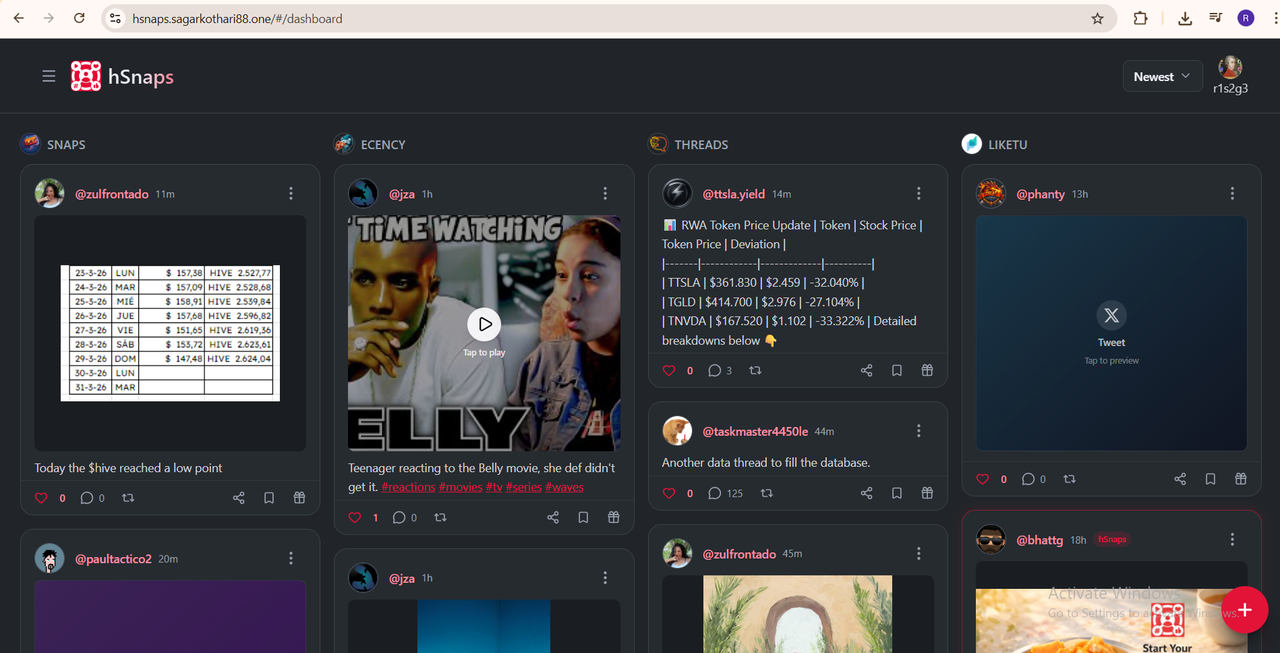
Task: Reblog the @phanty post
Action: point(1069,479)
